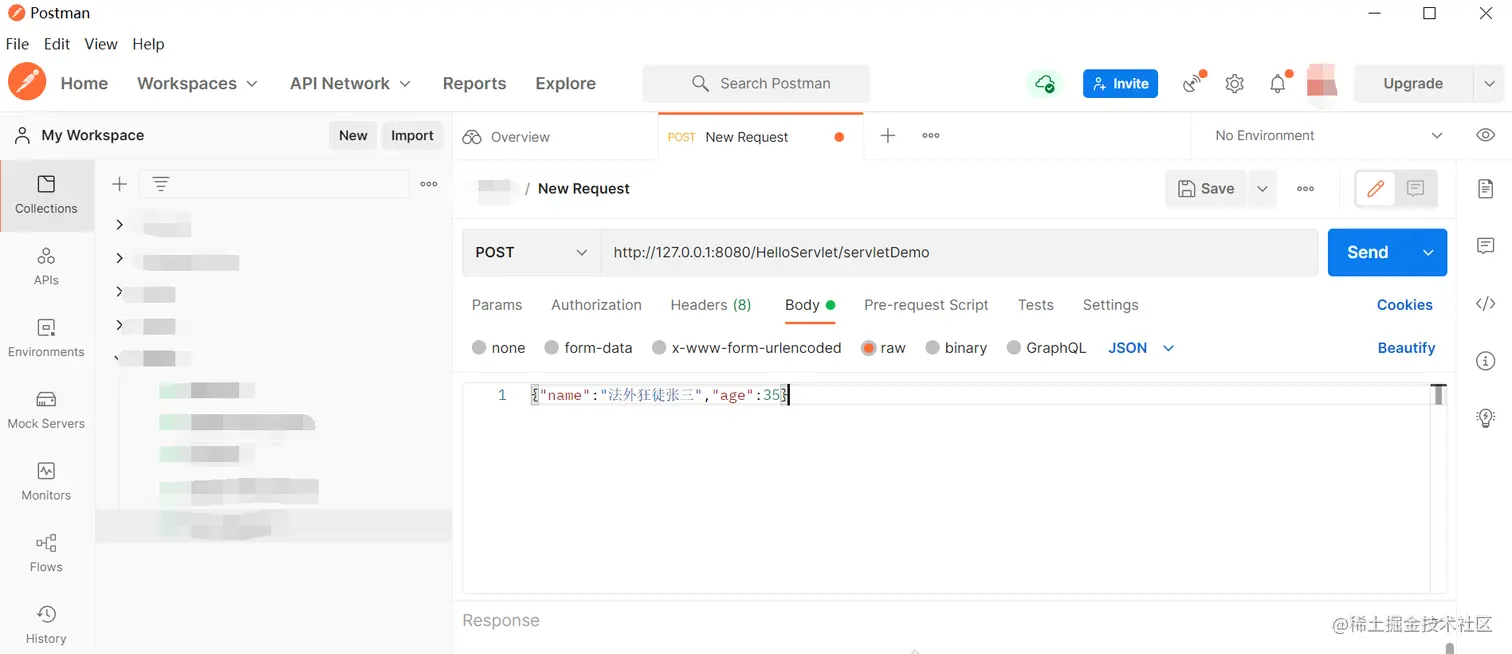The image size is (1512, 654).
Task: Open the History sidebar panel
Action: (46, 626)
